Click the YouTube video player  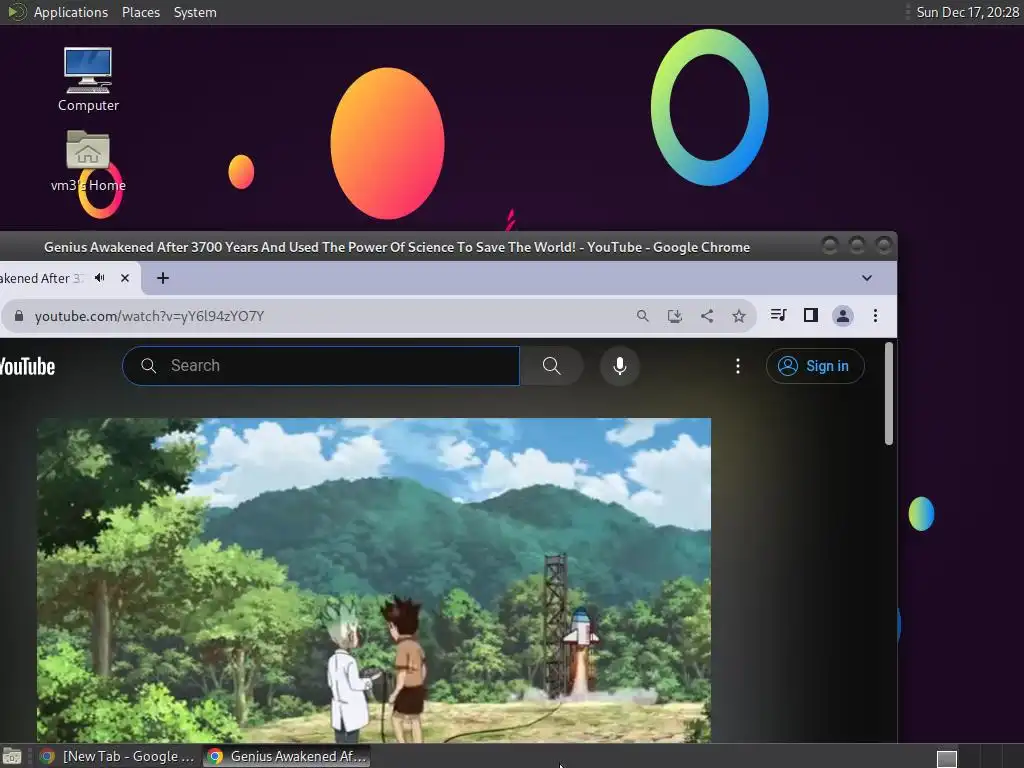pos(374,580)
